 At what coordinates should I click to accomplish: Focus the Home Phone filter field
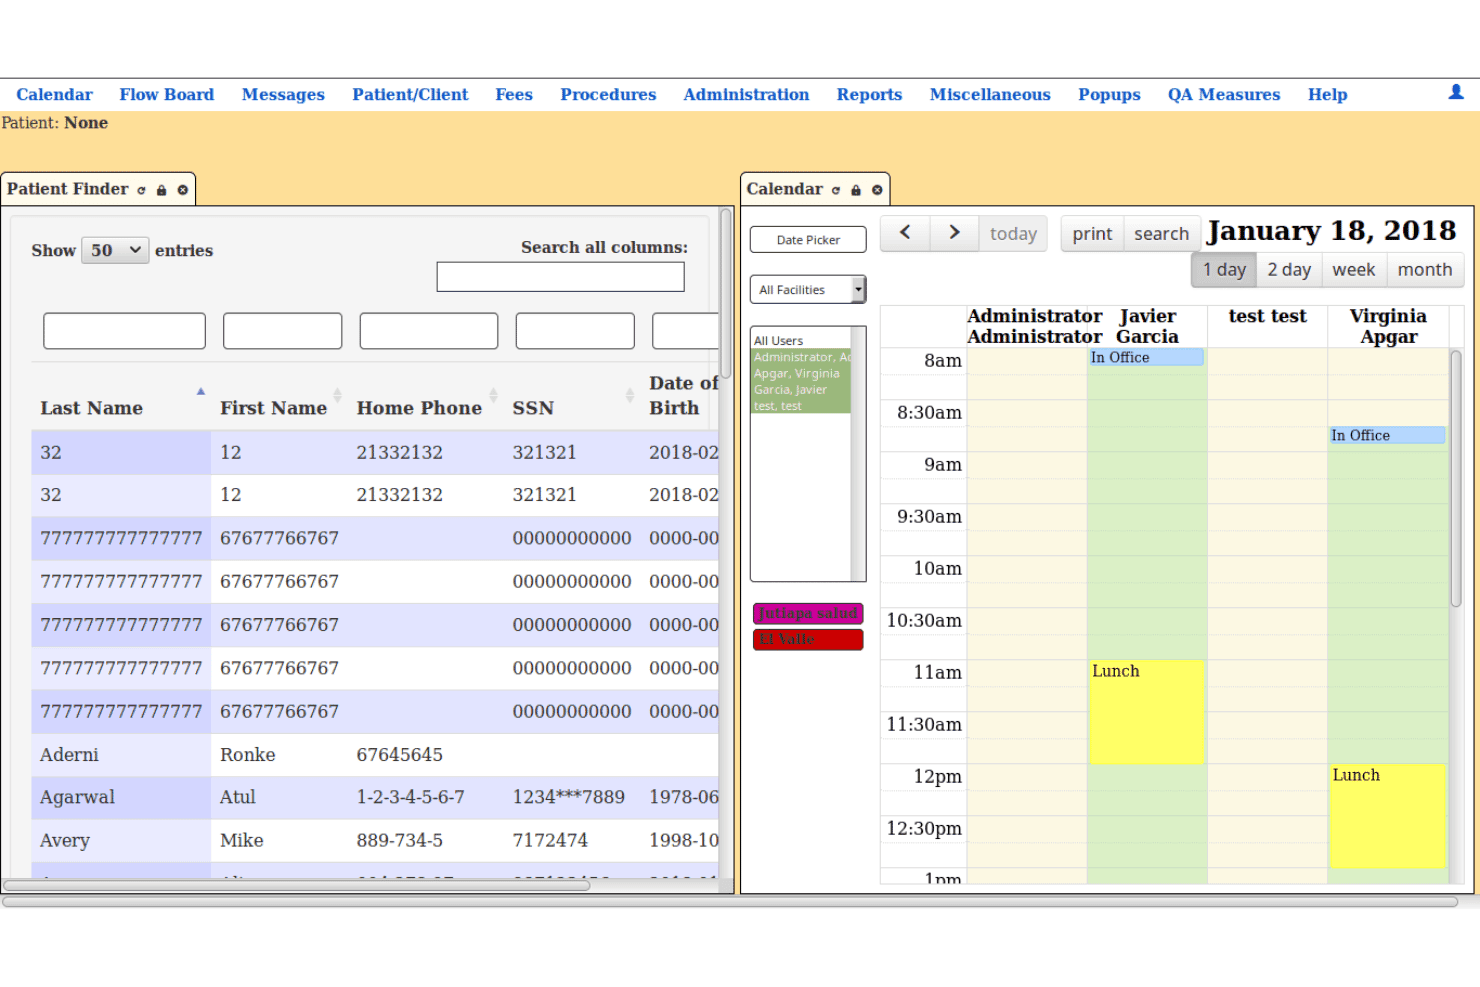tap(428, 331)
